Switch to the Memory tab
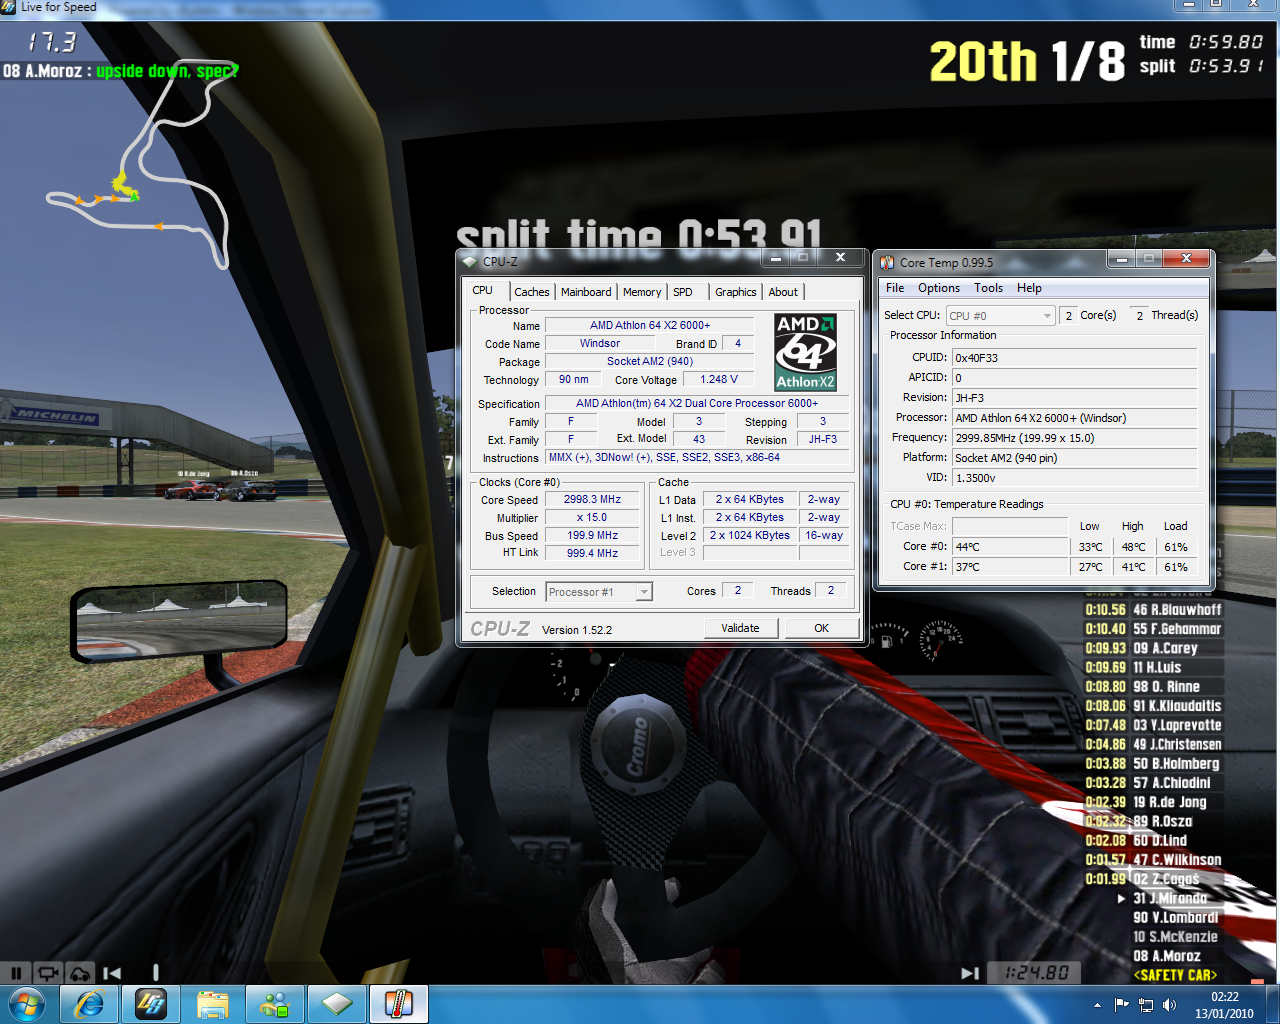Viewport: 1280px width, 1024px height. (x=642, y=292)
